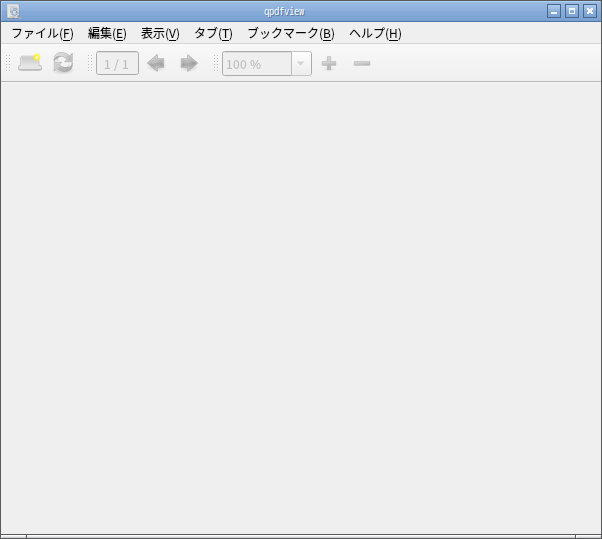
Task: Maximize the qpdfview window
Action: pyautogui.click(x=572, y=11)
